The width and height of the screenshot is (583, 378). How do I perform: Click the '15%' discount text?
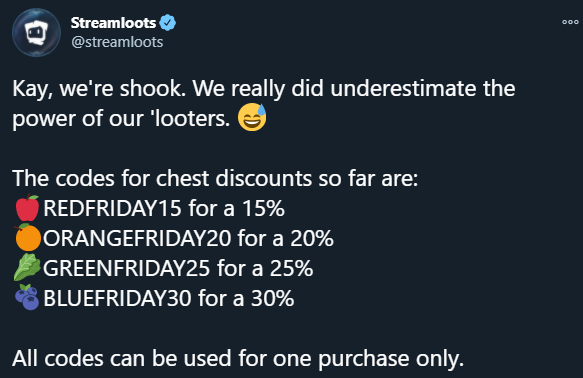click(x=263, y=208)
